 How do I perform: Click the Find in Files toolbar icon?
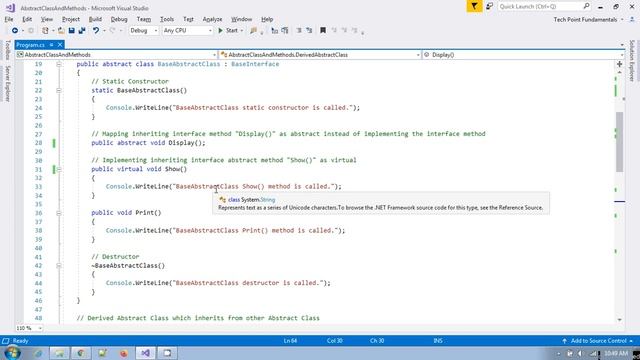click(x=253, y=31)
